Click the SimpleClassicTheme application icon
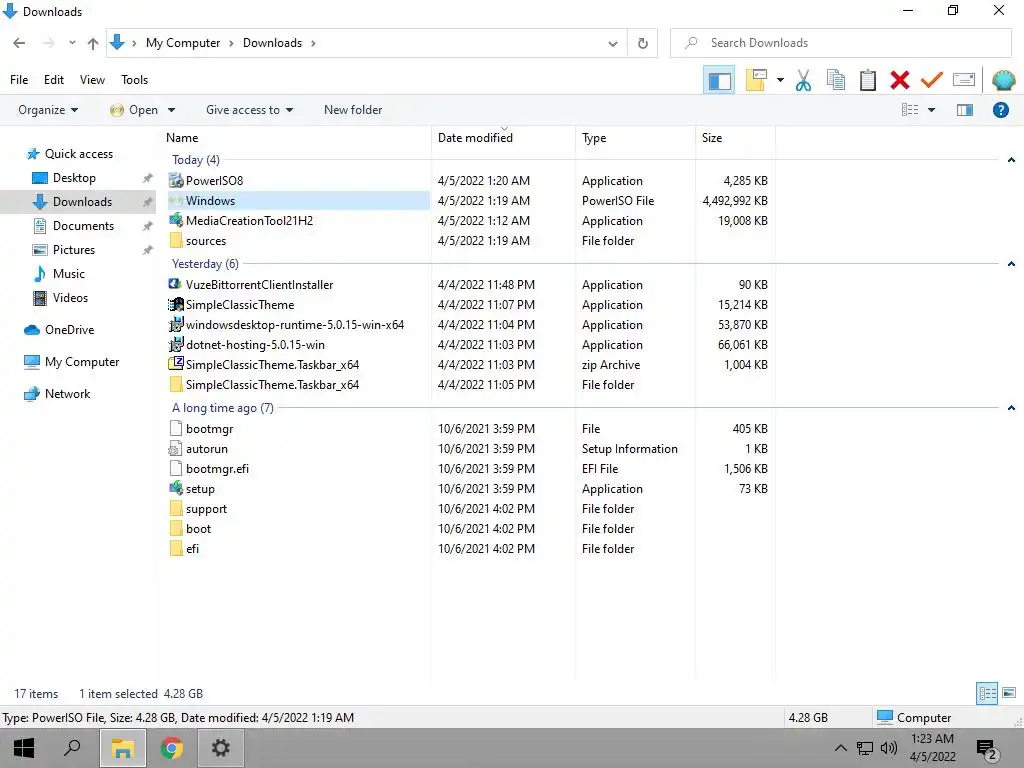Screen dimensions: 1024x768 pyautogui.click(x=176, y=304)
